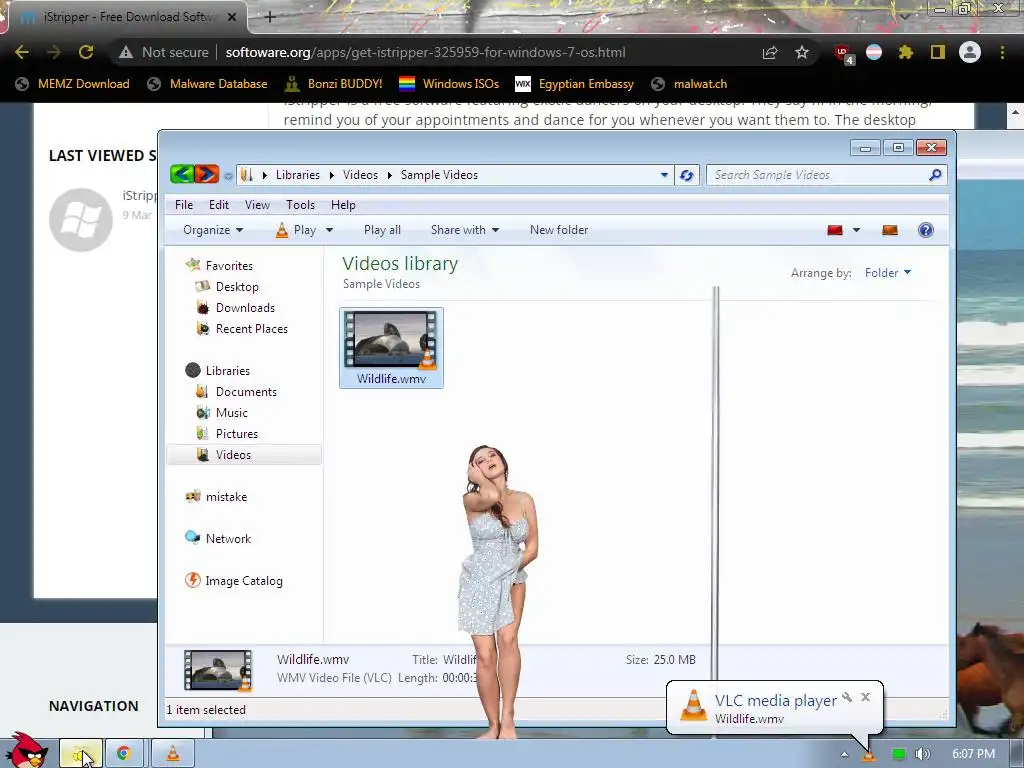Click the Wildlife.wmv preview in details pane
This screenshot has width=1024, height=768.
217,670
